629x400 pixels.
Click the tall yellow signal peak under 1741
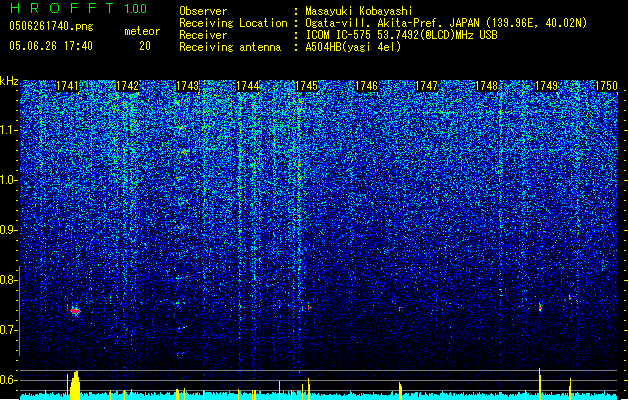pos(75,385)
